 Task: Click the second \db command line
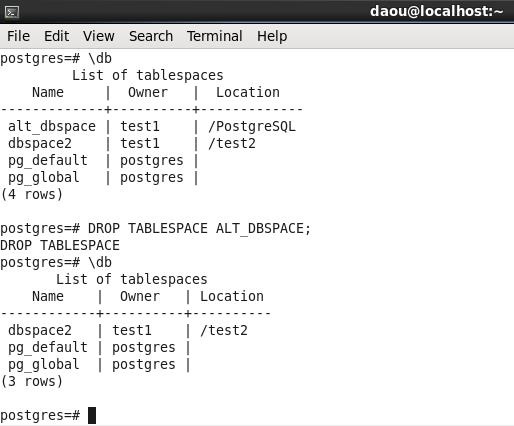tap(56, 263)
